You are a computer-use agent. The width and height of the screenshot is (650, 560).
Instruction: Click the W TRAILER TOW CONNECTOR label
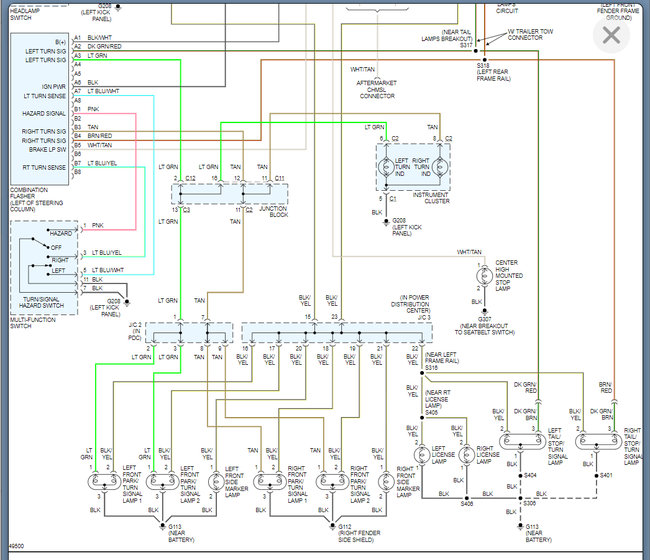coord(530,34)
